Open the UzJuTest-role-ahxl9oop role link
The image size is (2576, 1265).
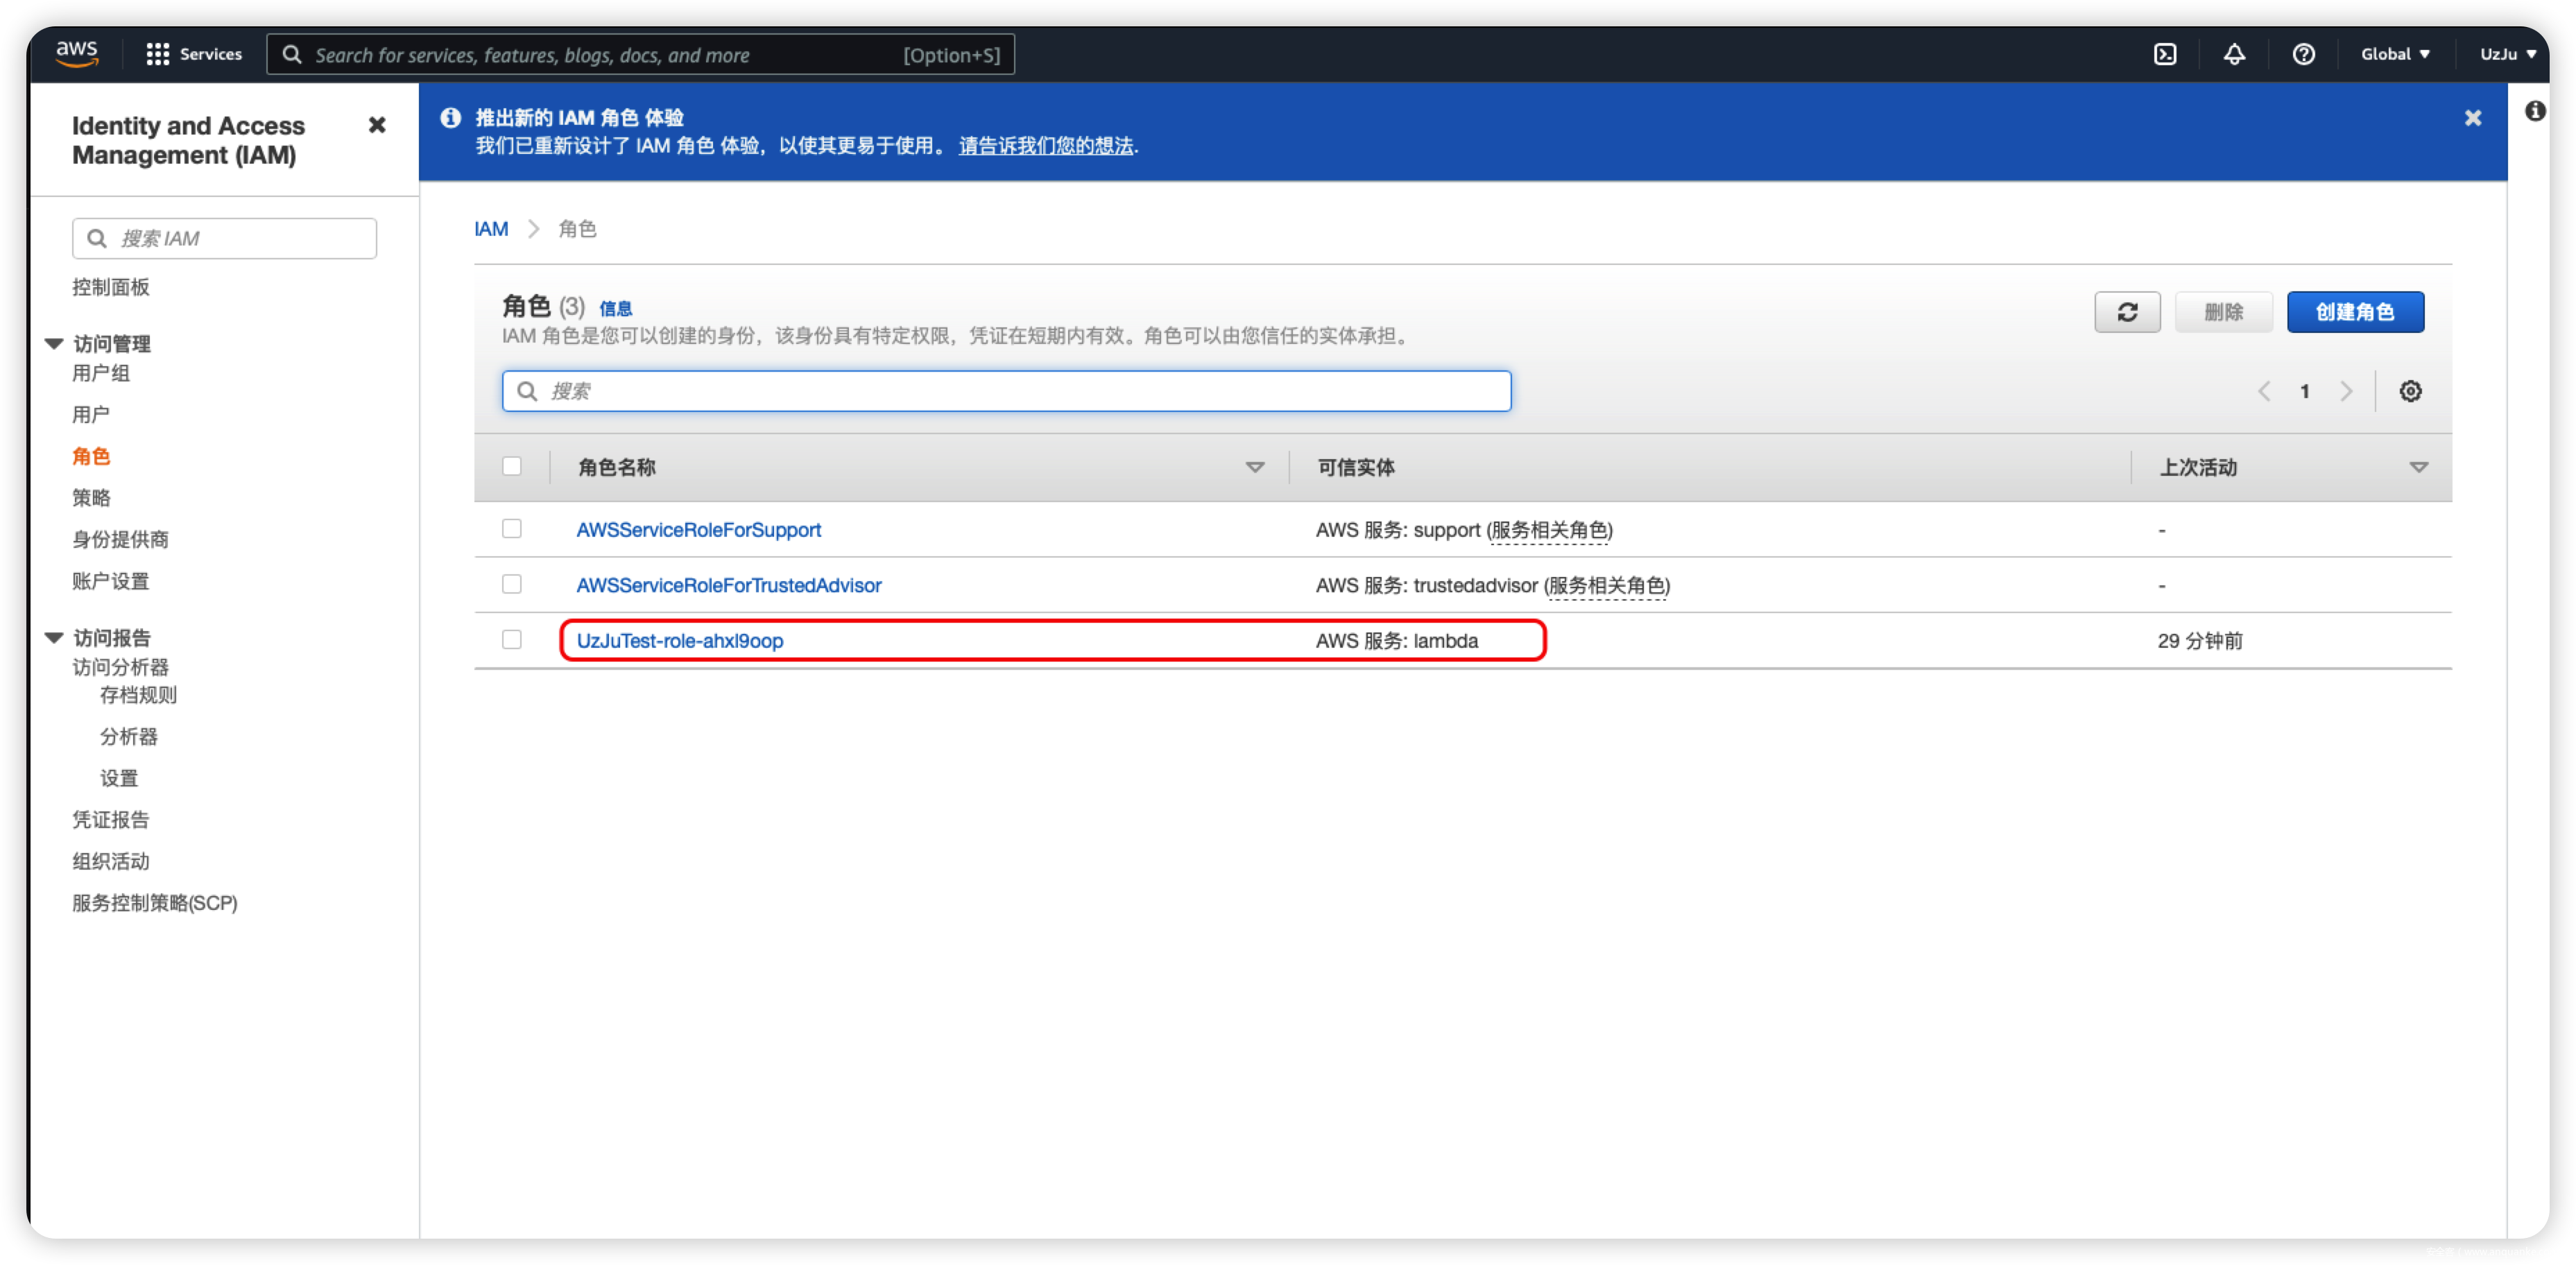coord(679,641)
